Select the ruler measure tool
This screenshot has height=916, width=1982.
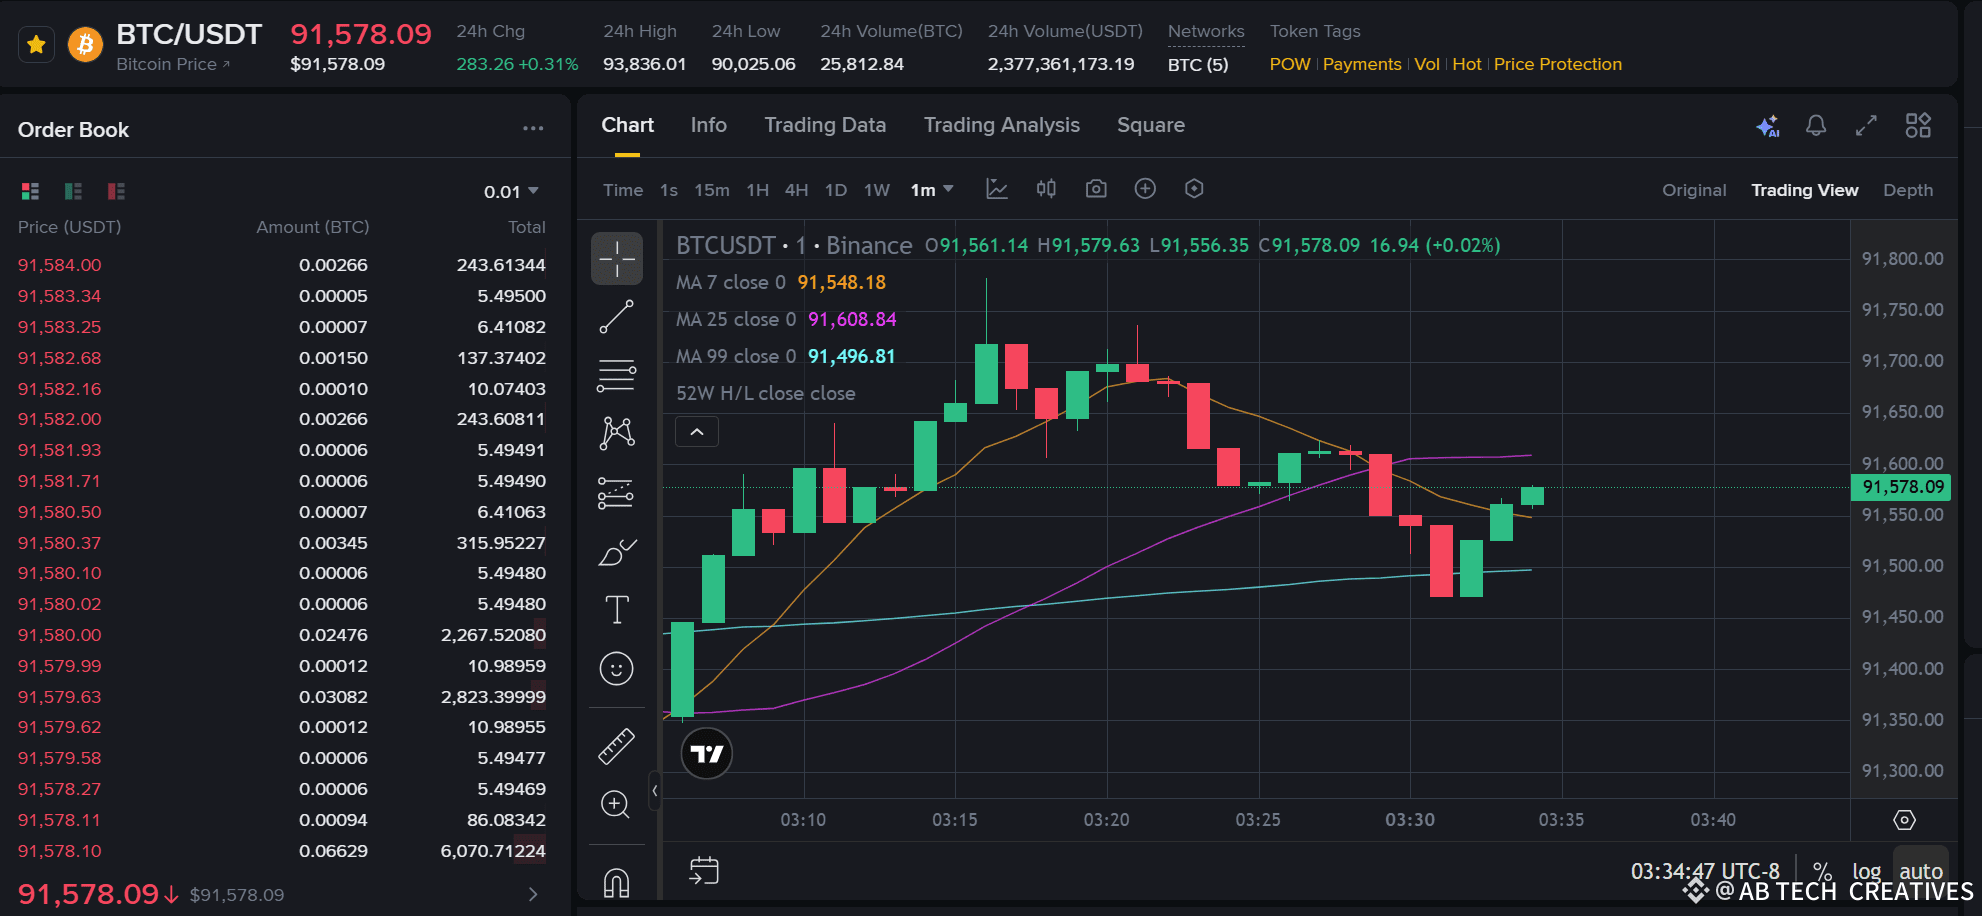coord(616,746)
